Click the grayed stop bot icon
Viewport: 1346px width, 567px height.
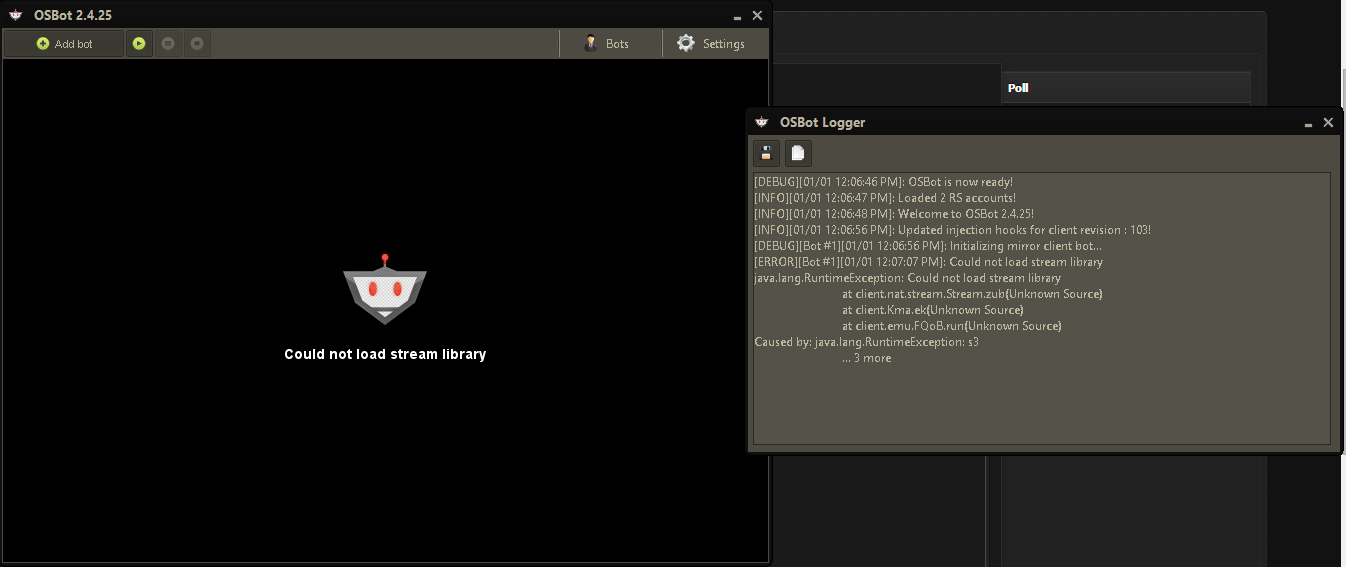click(197, 44)
